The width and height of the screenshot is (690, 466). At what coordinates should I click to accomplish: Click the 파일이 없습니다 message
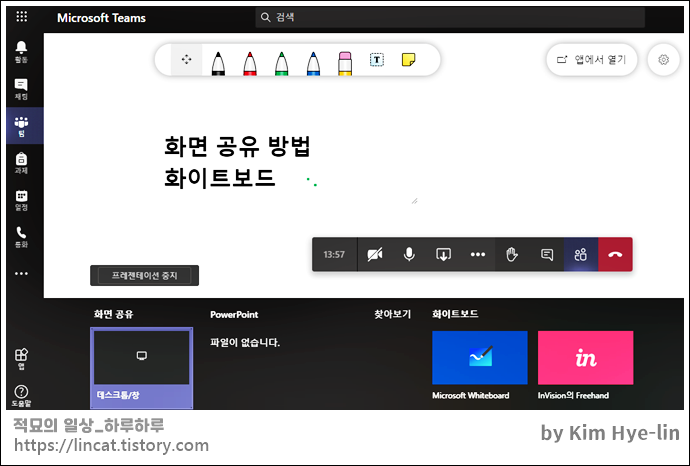(x=245, y=342)
